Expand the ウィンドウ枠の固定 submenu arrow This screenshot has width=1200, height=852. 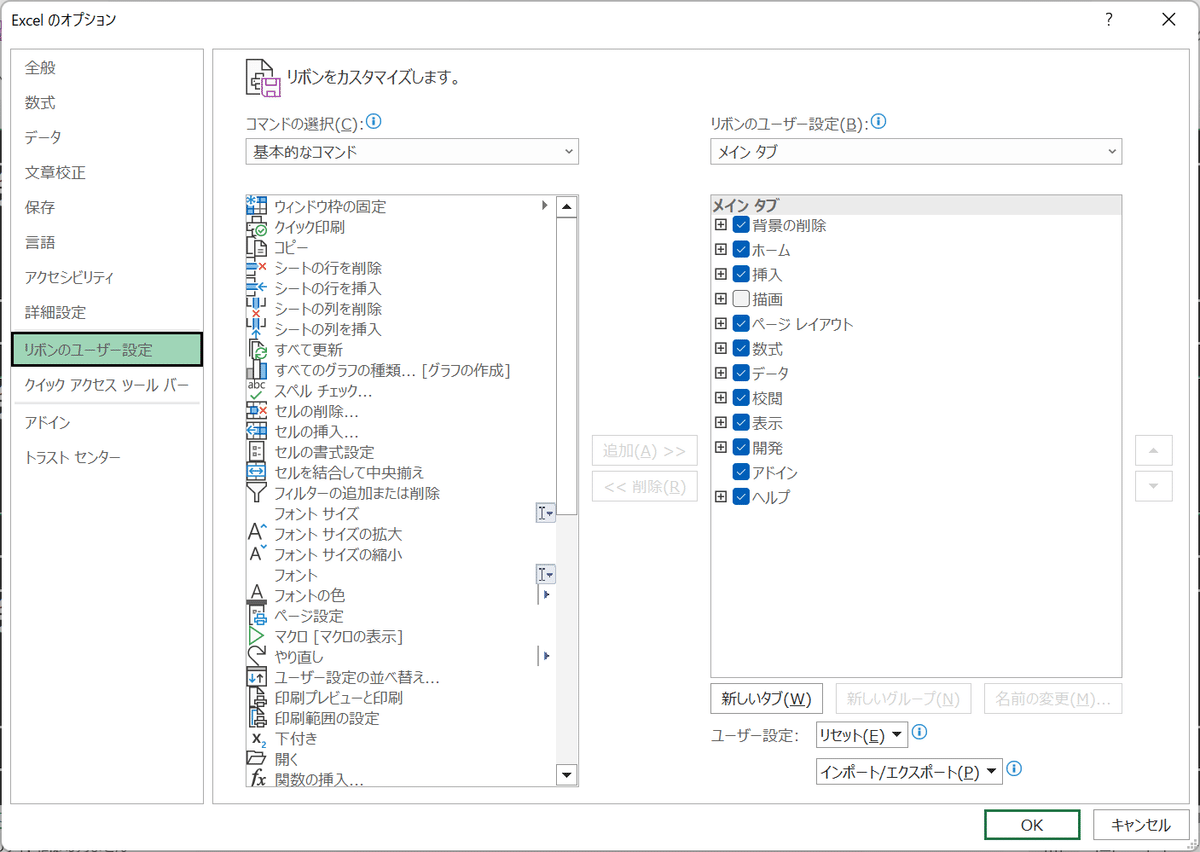pos(545,205)
